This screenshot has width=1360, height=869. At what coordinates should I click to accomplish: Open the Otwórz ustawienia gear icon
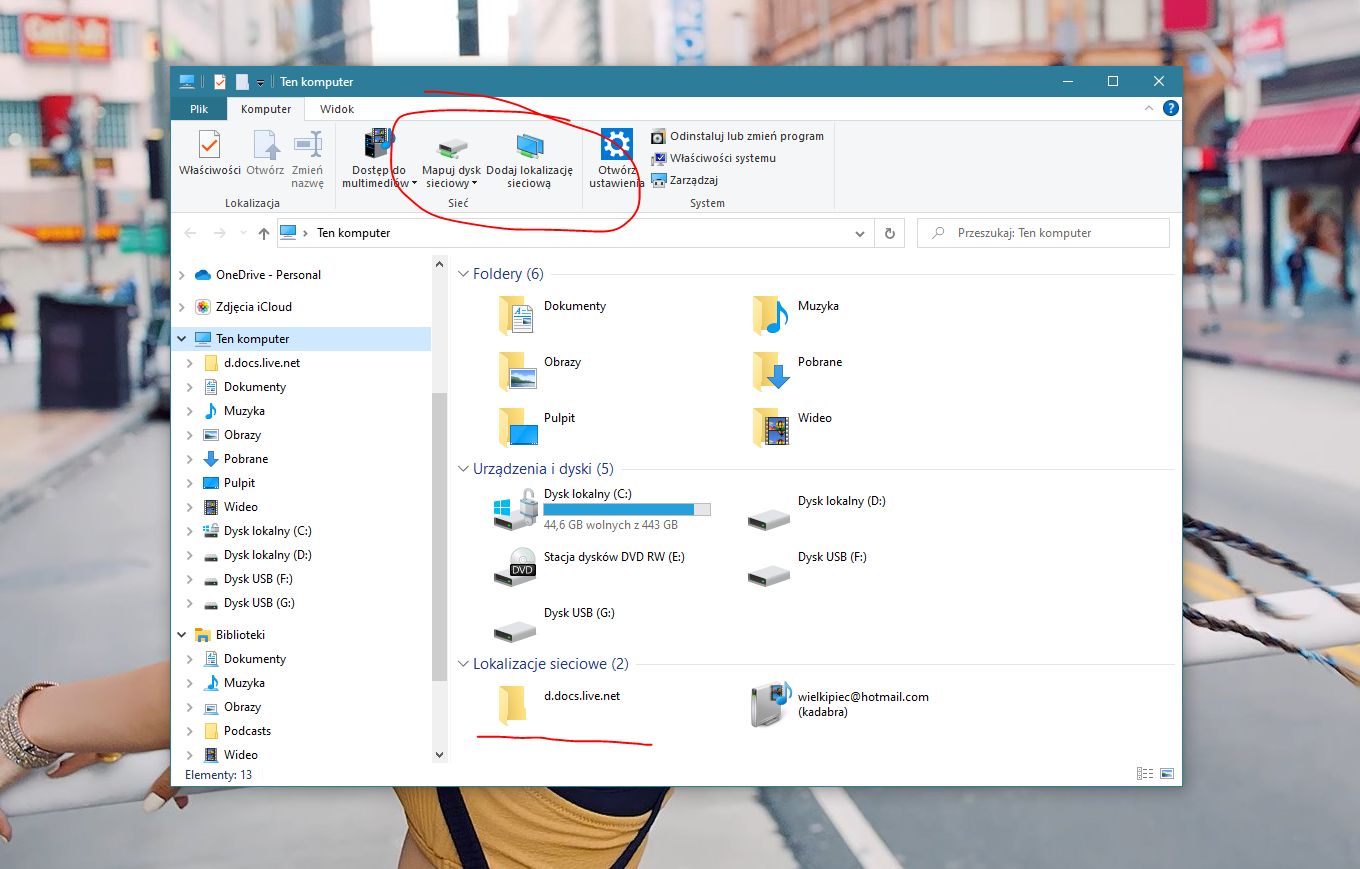[x=616, y=146]
